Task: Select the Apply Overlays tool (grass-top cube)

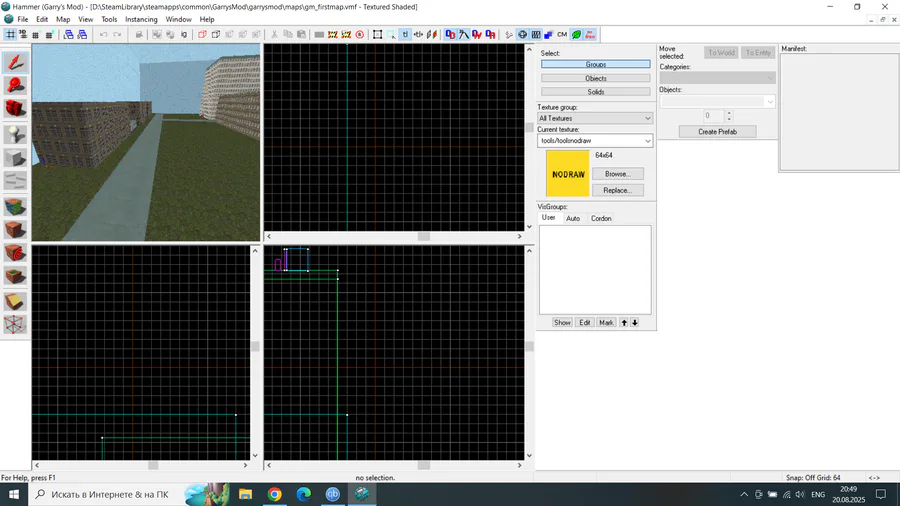Action: pos(15,277)
